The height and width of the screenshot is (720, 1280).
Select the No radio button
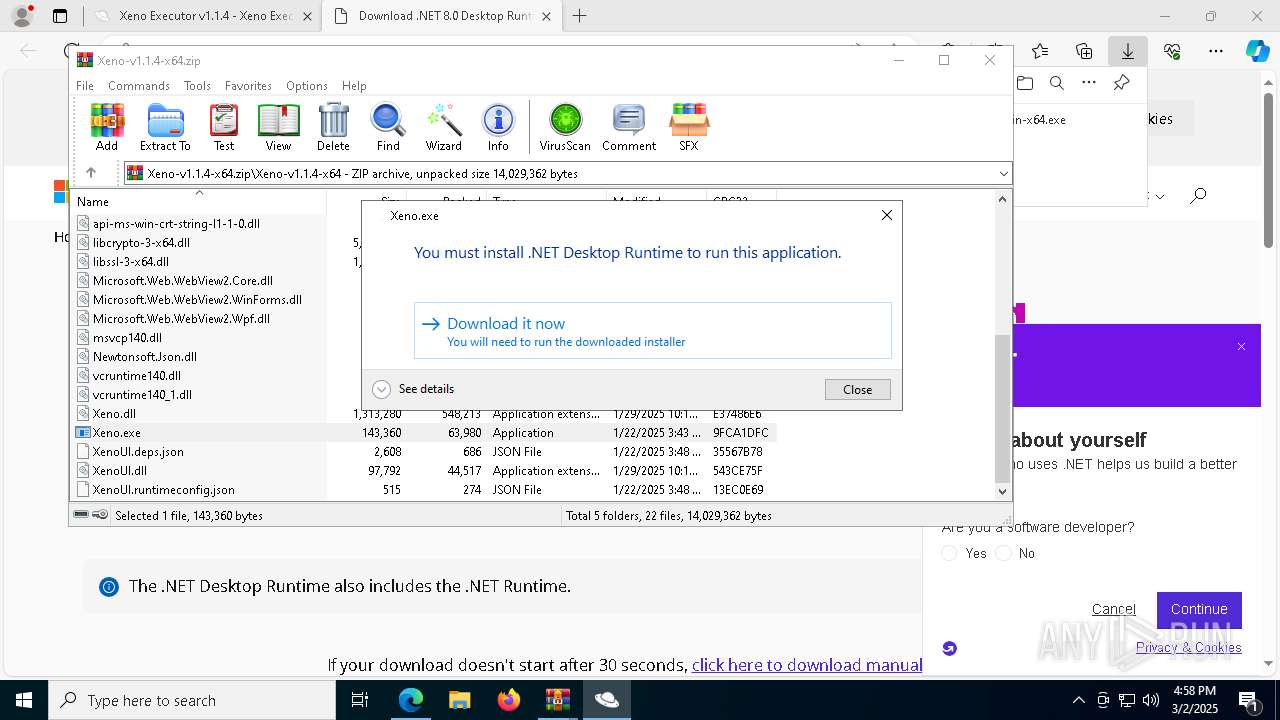point(1004,553)
